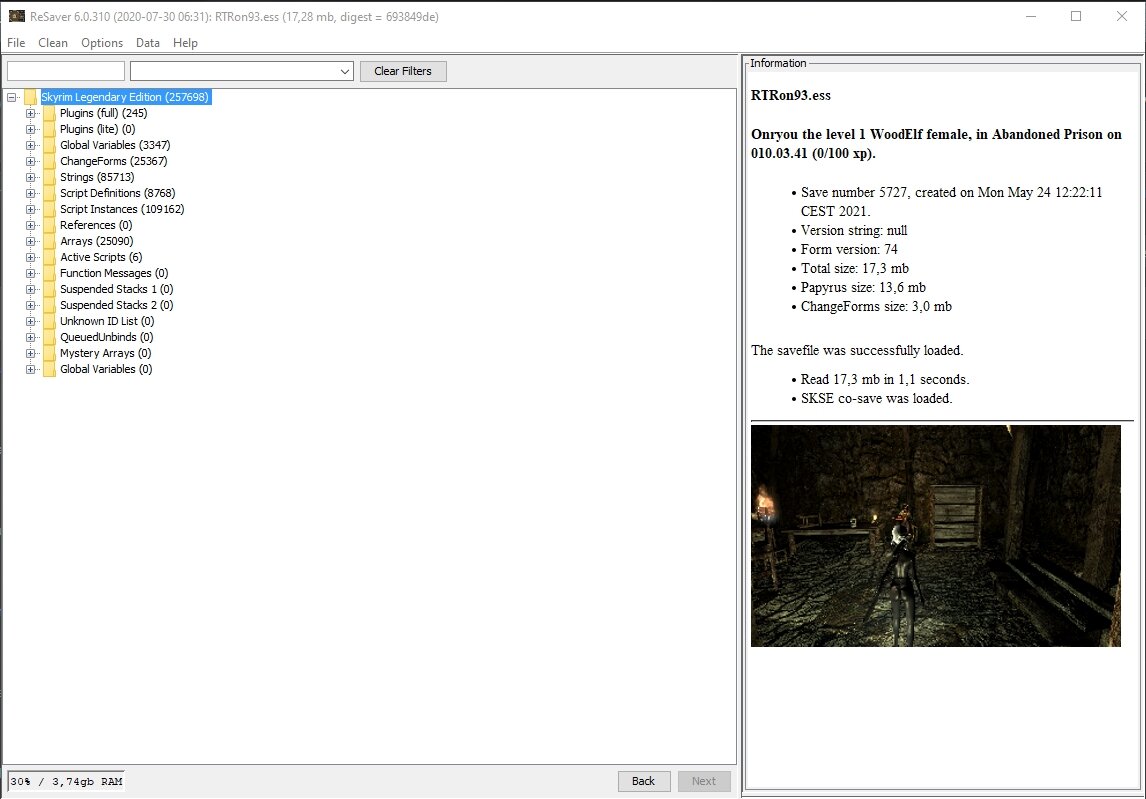Expand the ChangeForms node
1146x799 pixels.
[31, 162]
